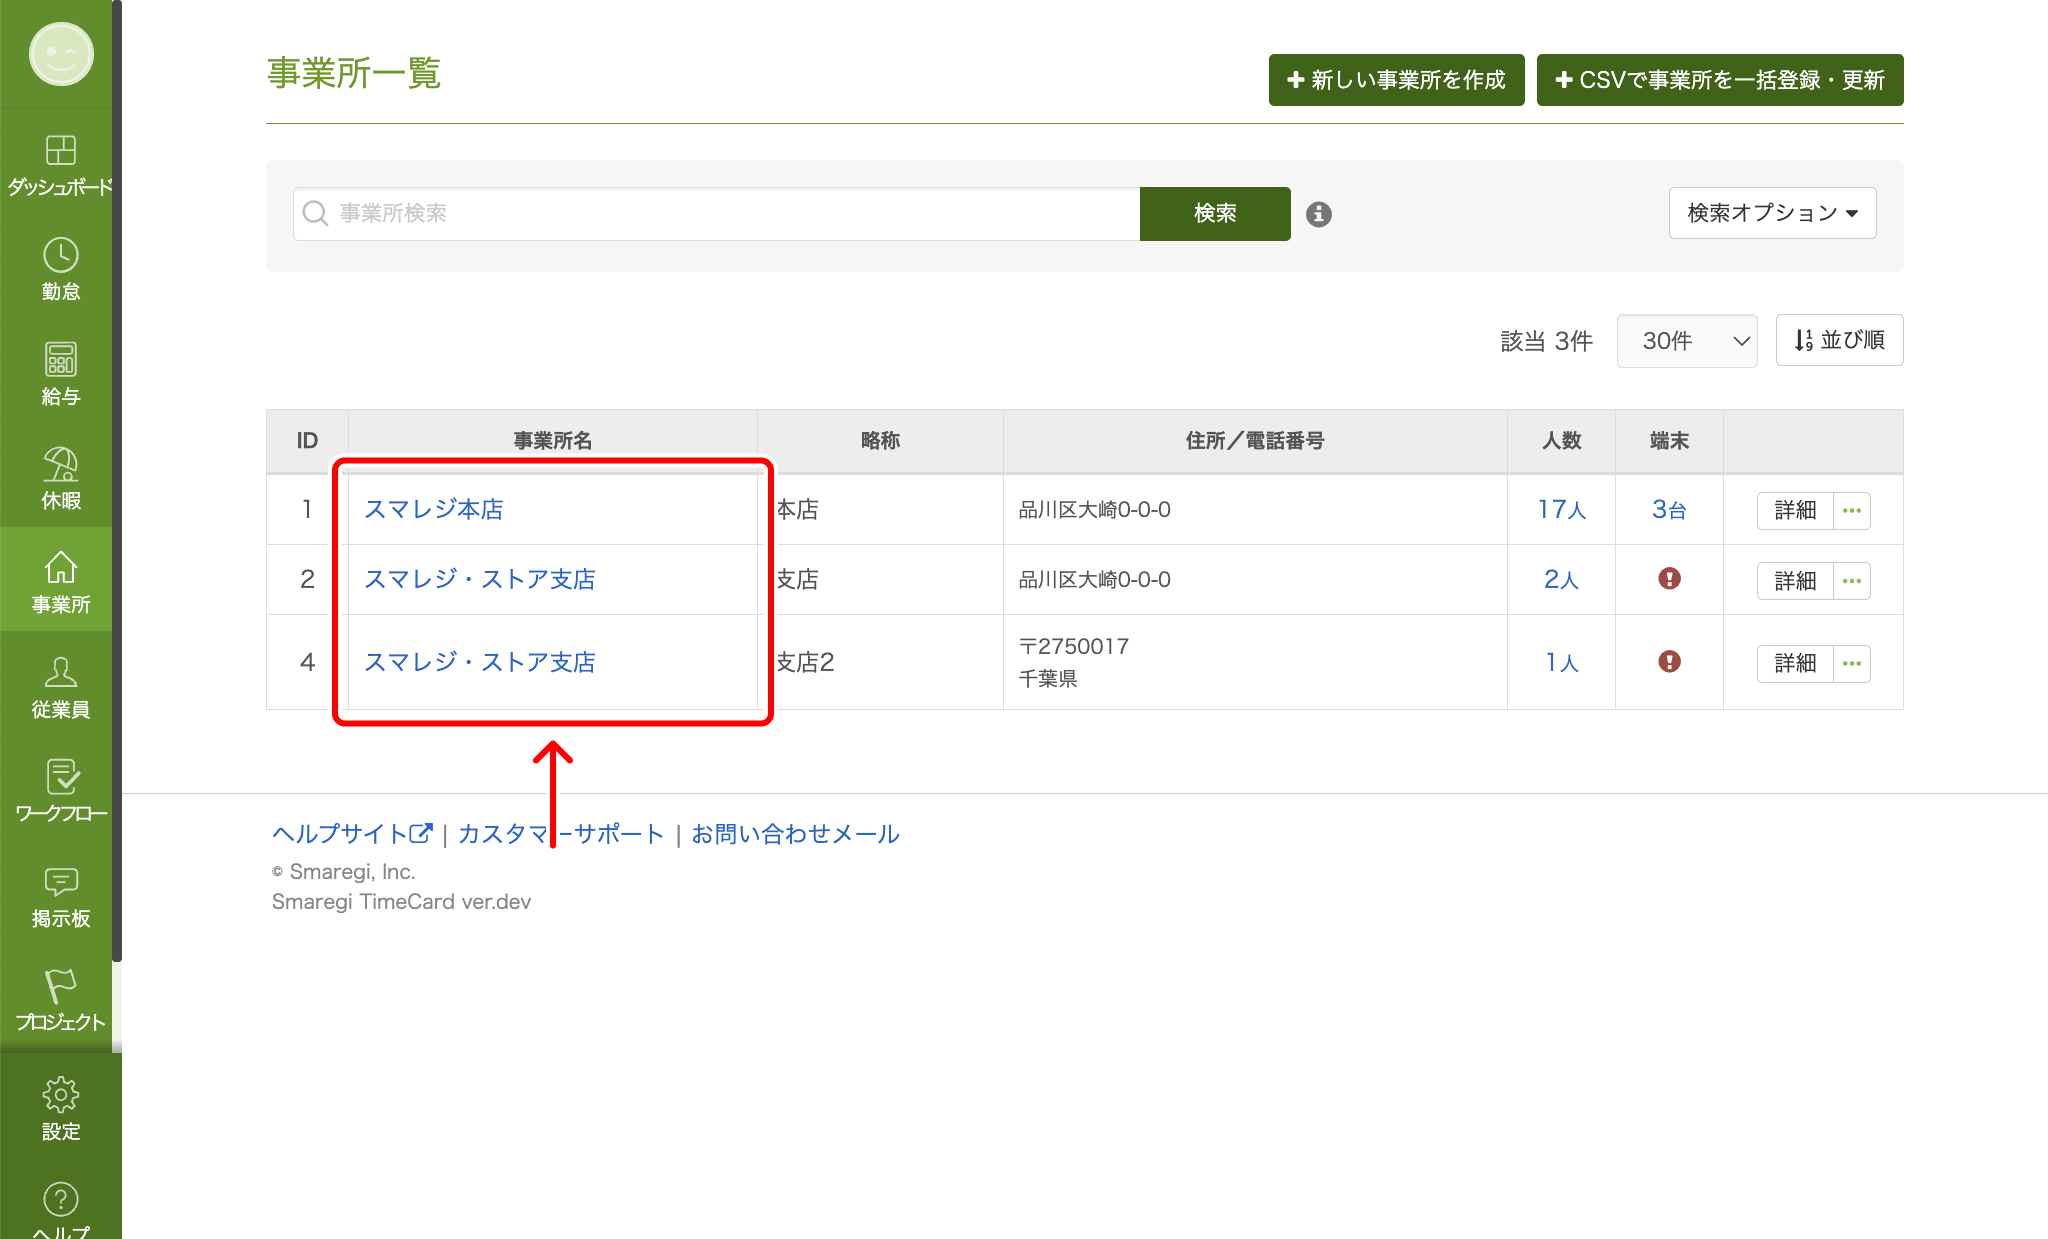Open the 30件 page size dropdown
This screenshot has width=2048, height=1239.
point(1686,341)
